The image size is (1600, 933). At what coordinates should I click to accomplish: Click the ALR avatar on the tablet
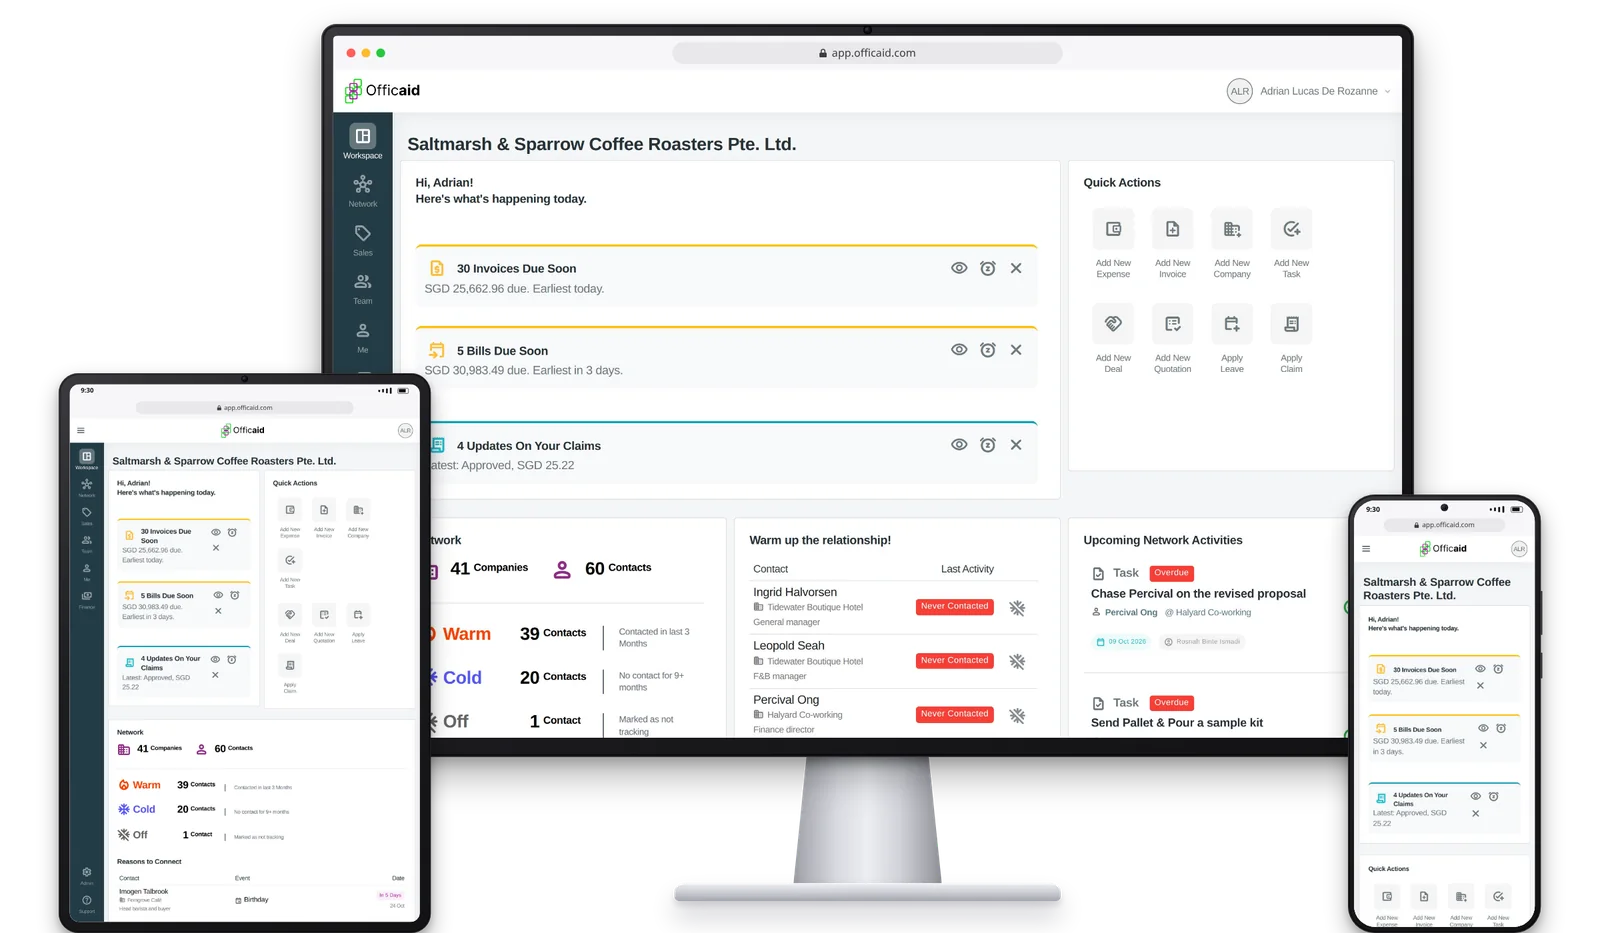(x=405, y=431)
